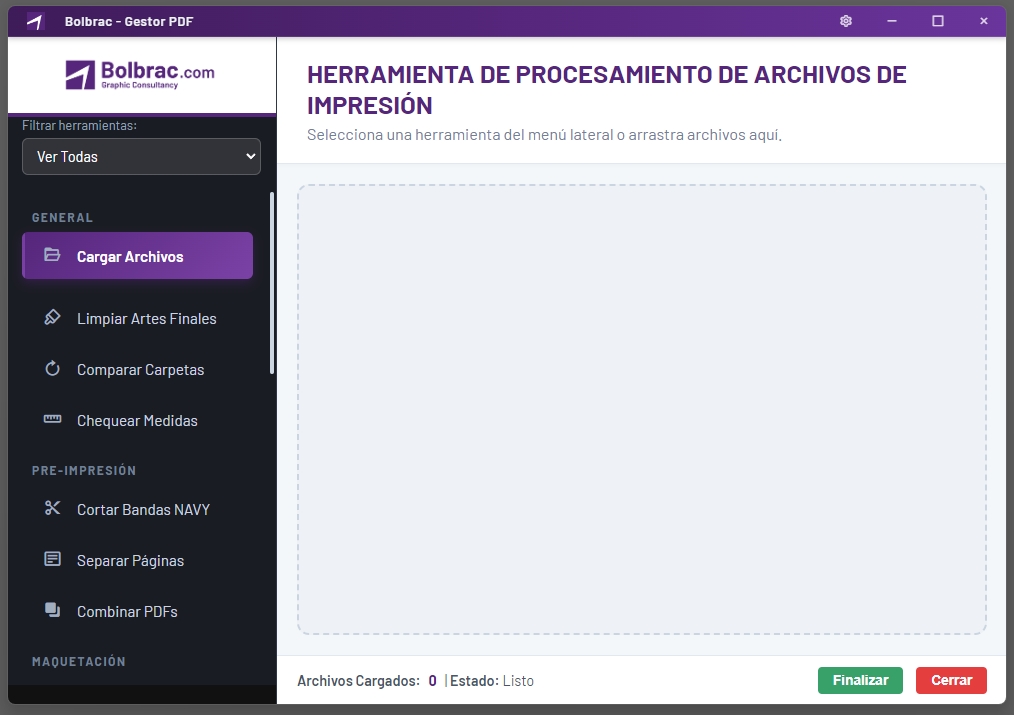Click the page icon for Separar Páginas
The image size is (1014, 715).
pyautogui.click(x=52, y=559)
